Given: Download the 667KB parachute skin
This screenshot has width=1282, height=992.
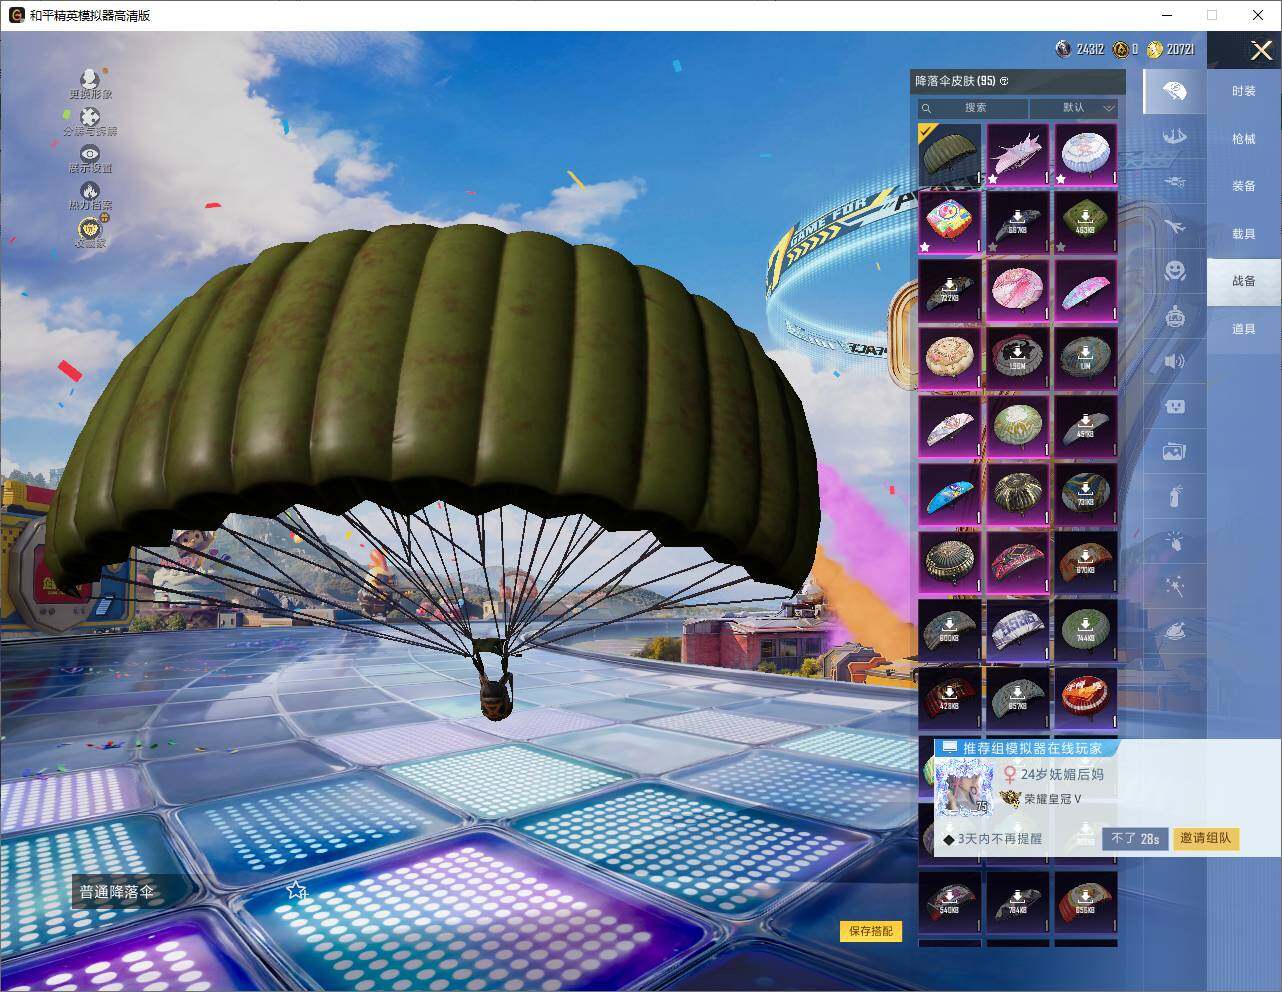Looking at the screenshot, I should click(1018, 222).
